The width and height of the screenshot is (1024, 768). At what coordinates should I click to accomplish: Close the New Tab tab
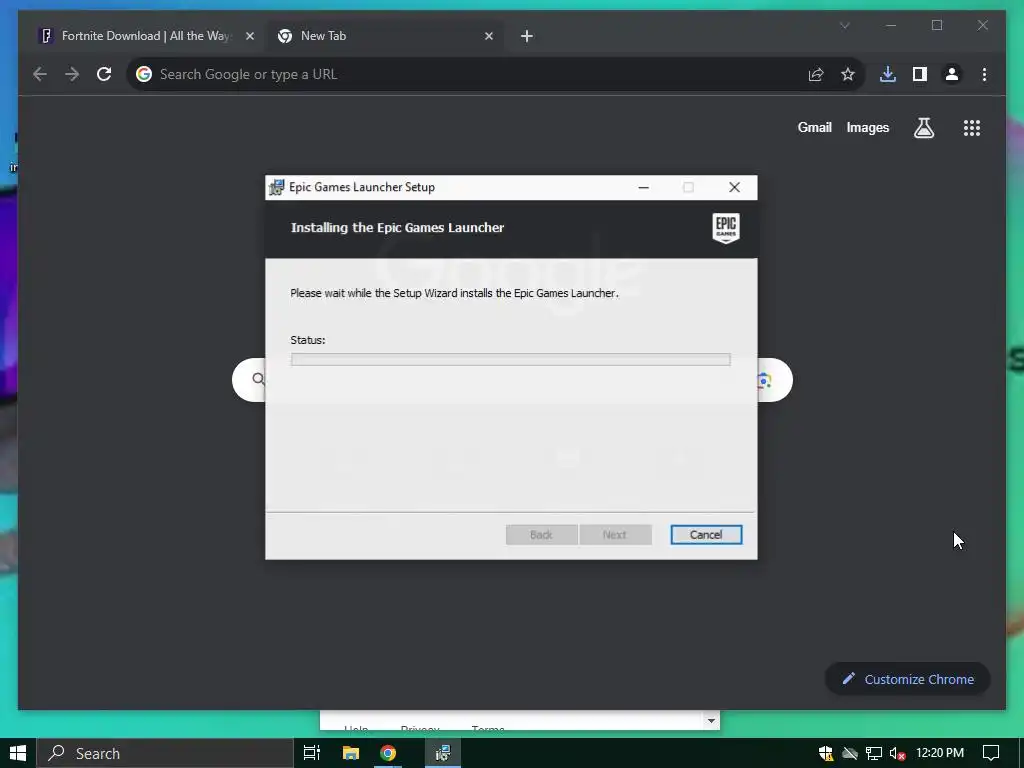[488, 36]
